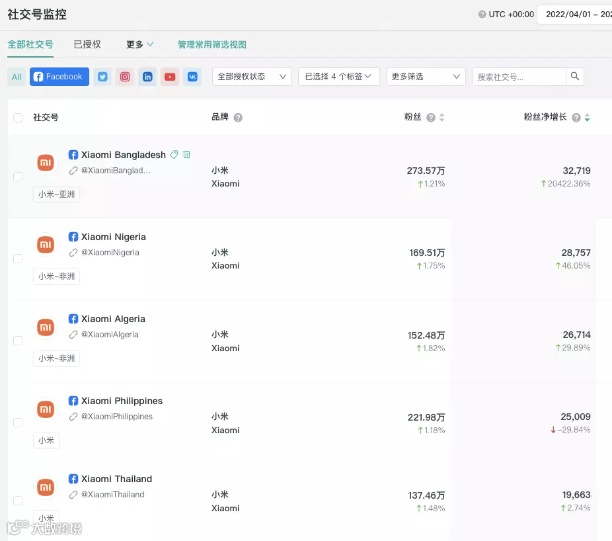Open Xiaomi Thailand account name
Viewport: 612px width, 541px height.
(117, 479)
